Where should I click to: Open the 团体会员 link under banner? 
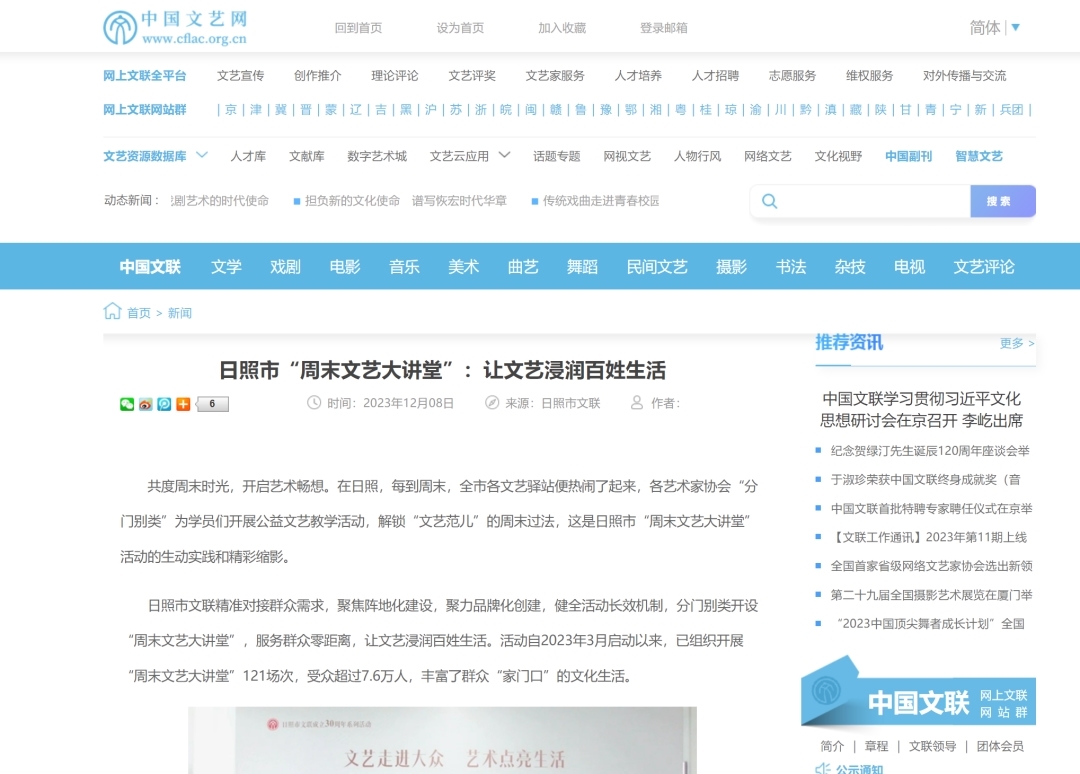(x=1000, y=746)
